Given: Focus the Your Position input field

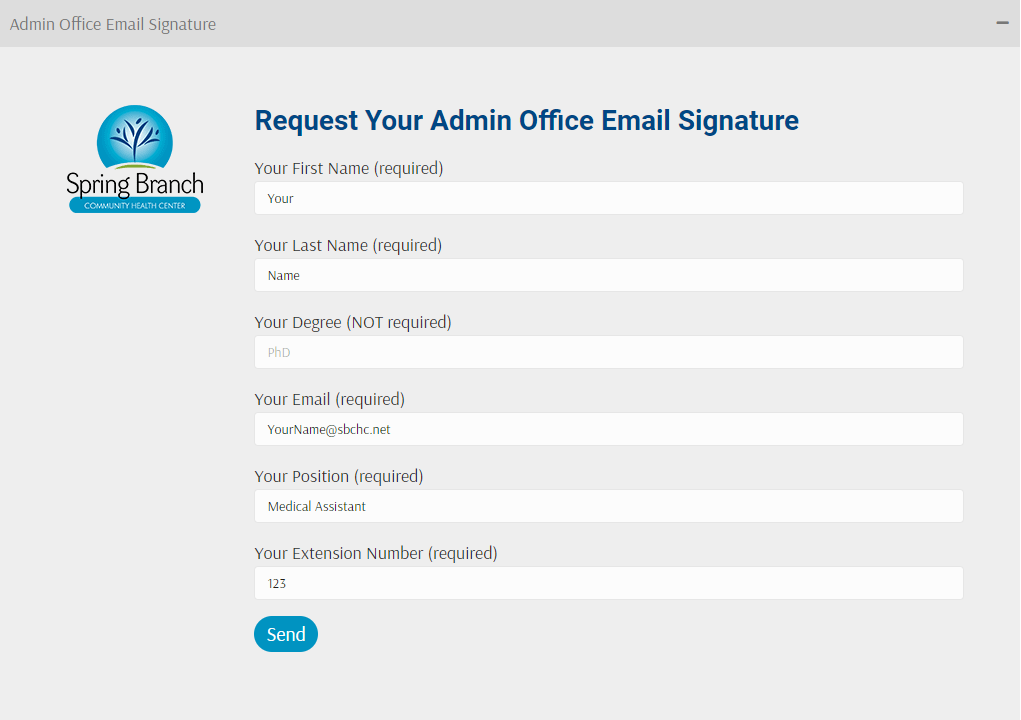Looking at the screenshot, I should 608,506.
